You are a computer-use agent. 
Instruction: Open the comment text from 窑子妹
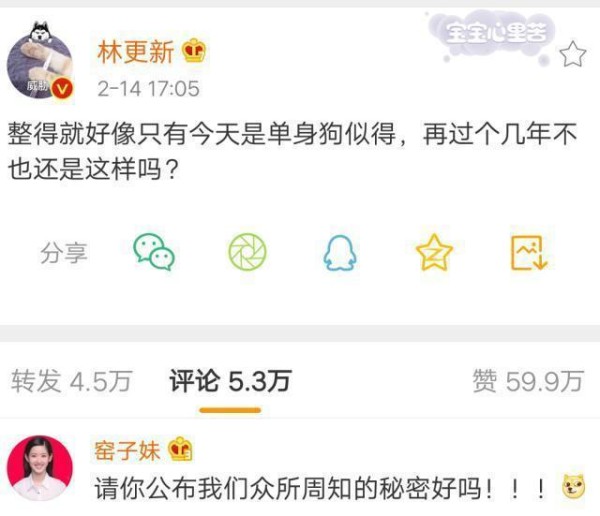click(x=321, y=488)
